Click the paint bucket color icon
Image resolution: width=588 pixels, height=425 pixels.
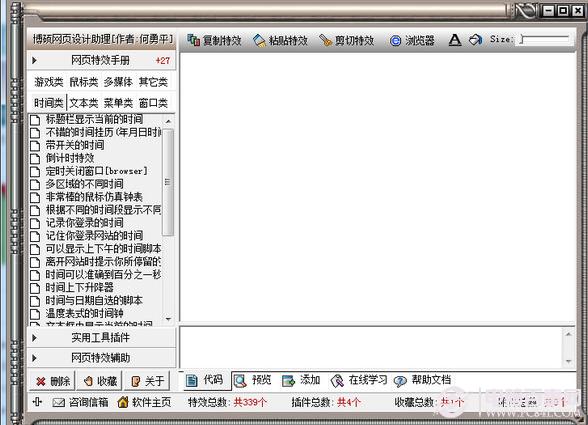tap(476, 40)
